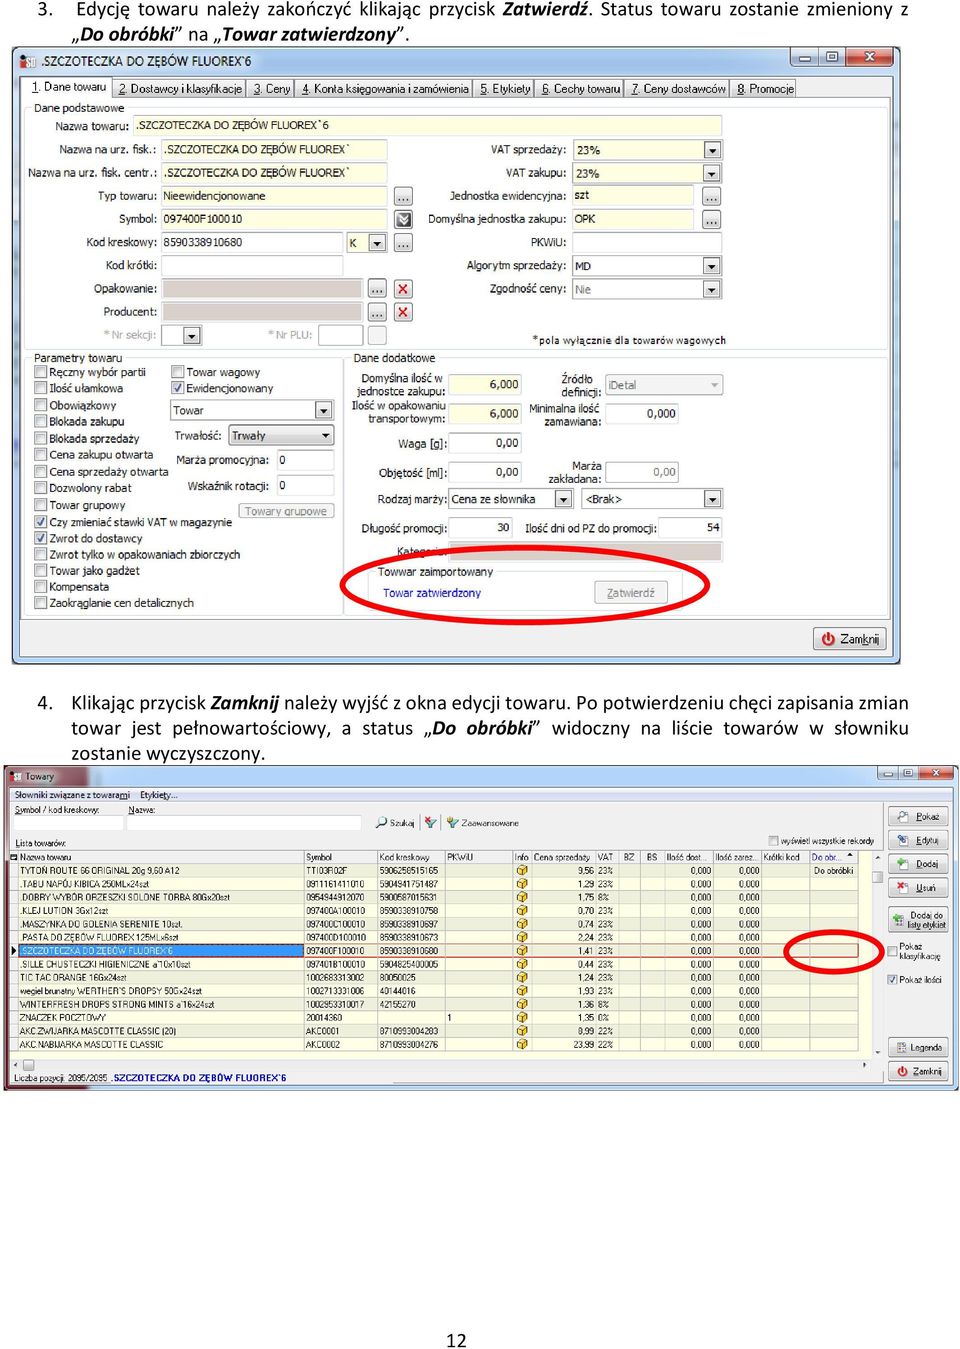Image resolution: width=960 pixels, height=1349 pixels.
Task: Click Dodaj do listy etykiet button
Action: pyautogui.click(x=918, y=920)
